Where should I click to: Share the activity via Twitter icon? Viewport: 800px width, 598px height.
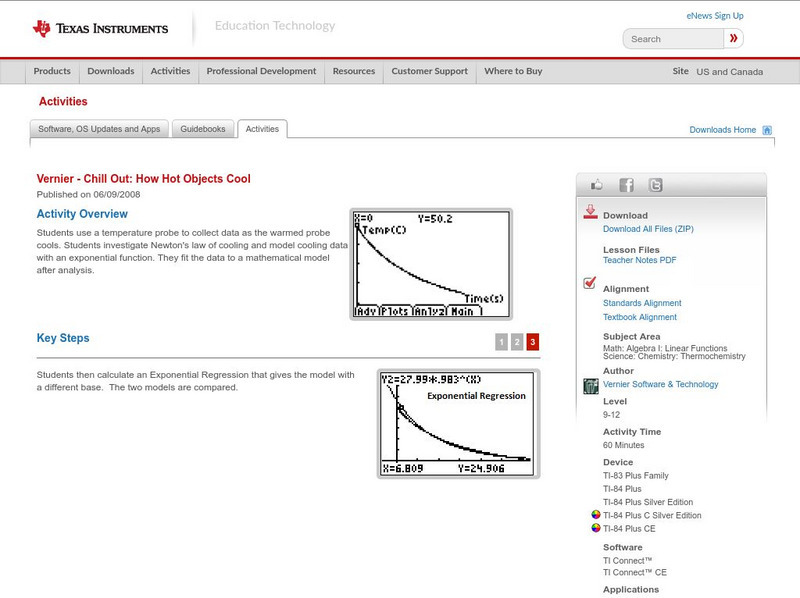[x=656, y=185]
